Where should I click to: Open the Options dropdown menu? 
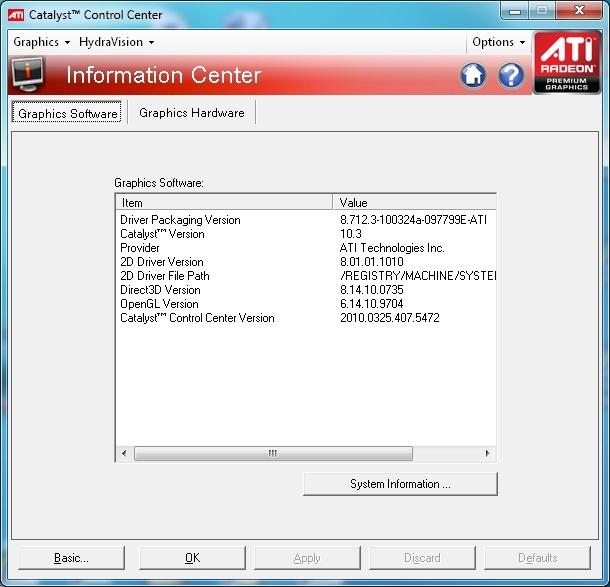[x=499, y=42]
